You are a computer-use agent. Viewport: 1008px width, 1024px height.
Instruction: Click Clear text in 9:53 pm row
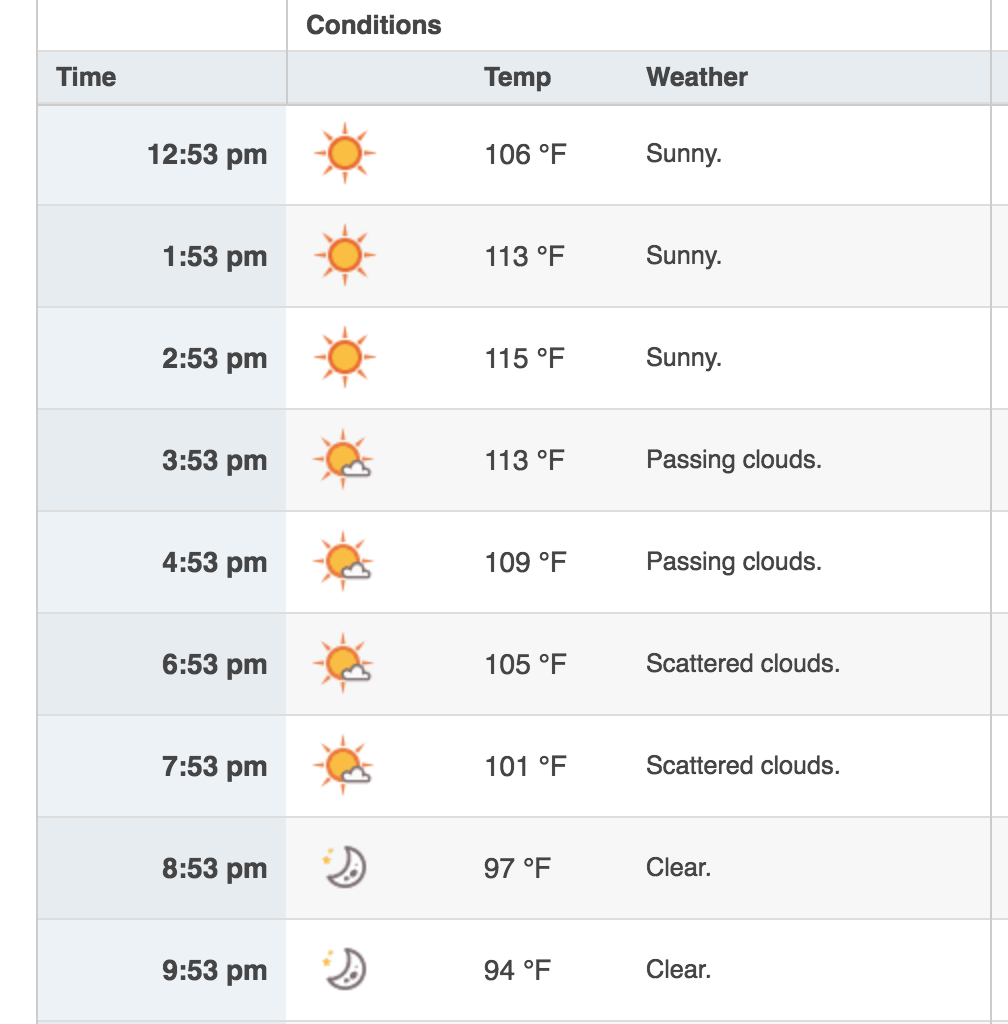(x=678, y=969)
